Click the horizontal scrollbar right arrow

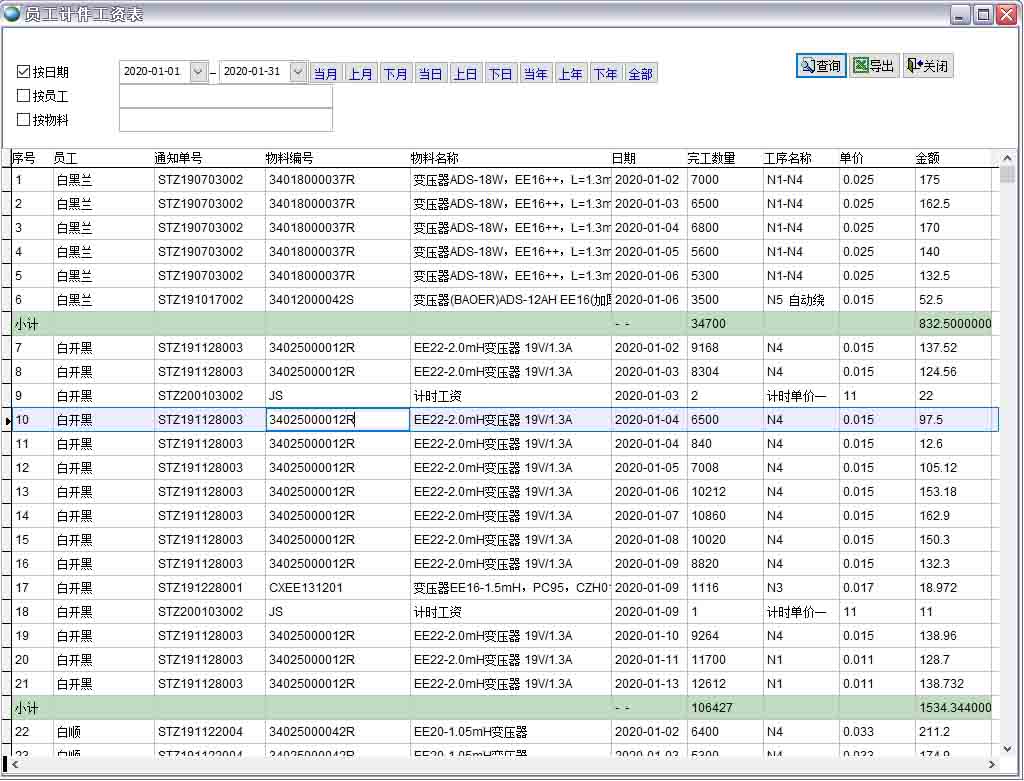(992, 764)
